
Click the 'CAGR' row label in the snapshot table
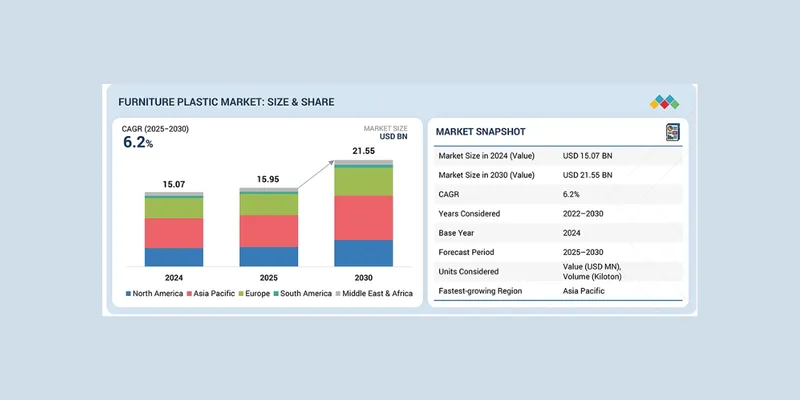pos(449,194)
